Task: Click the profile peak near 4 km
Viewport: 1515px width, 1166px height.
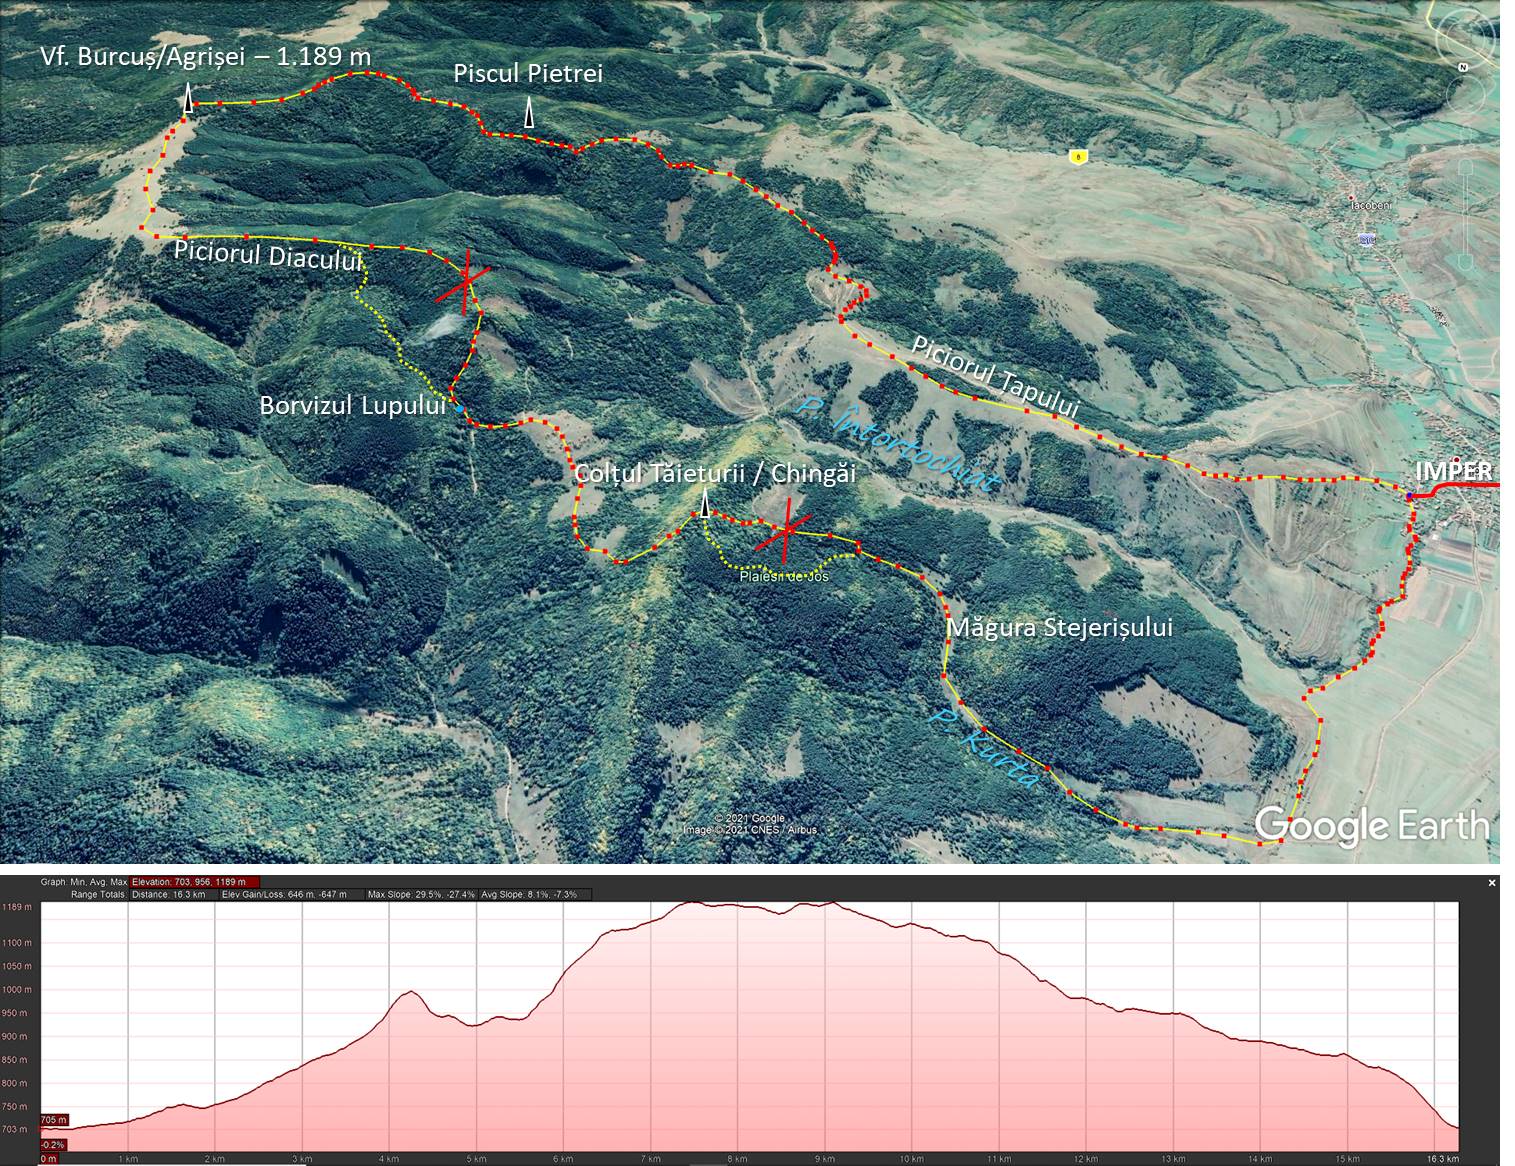Action: coord(408,992)
